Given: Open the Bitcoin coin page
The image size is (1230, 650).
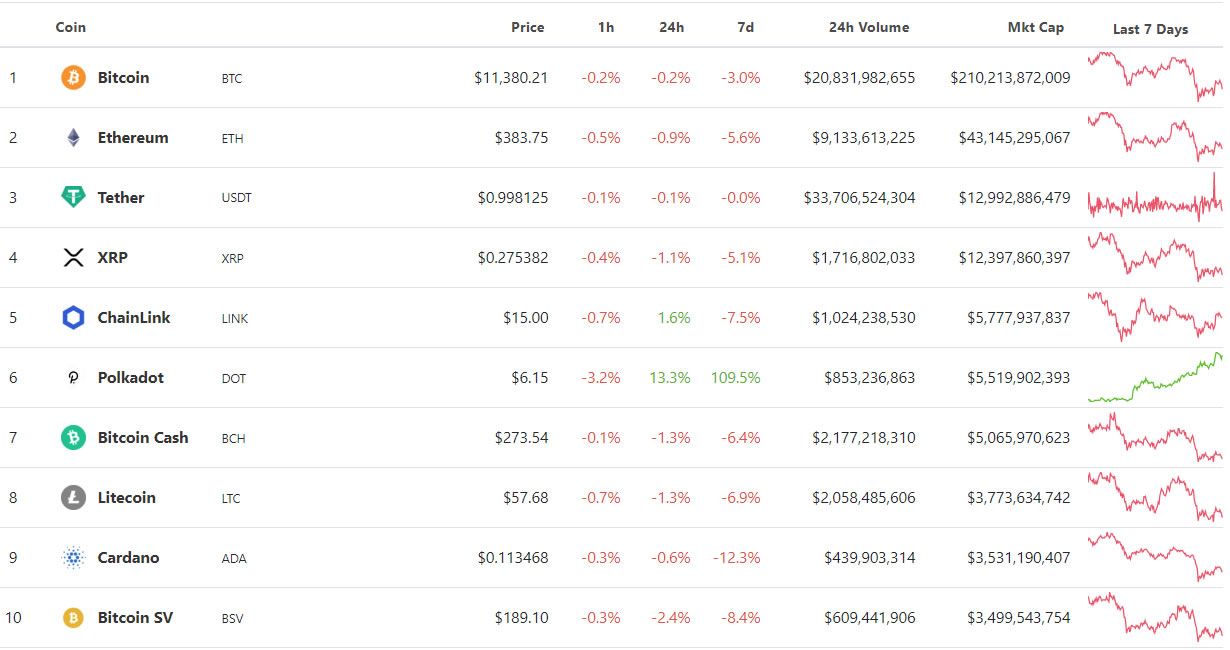Looking at the screenshot, I should click(x=122, y=77).
